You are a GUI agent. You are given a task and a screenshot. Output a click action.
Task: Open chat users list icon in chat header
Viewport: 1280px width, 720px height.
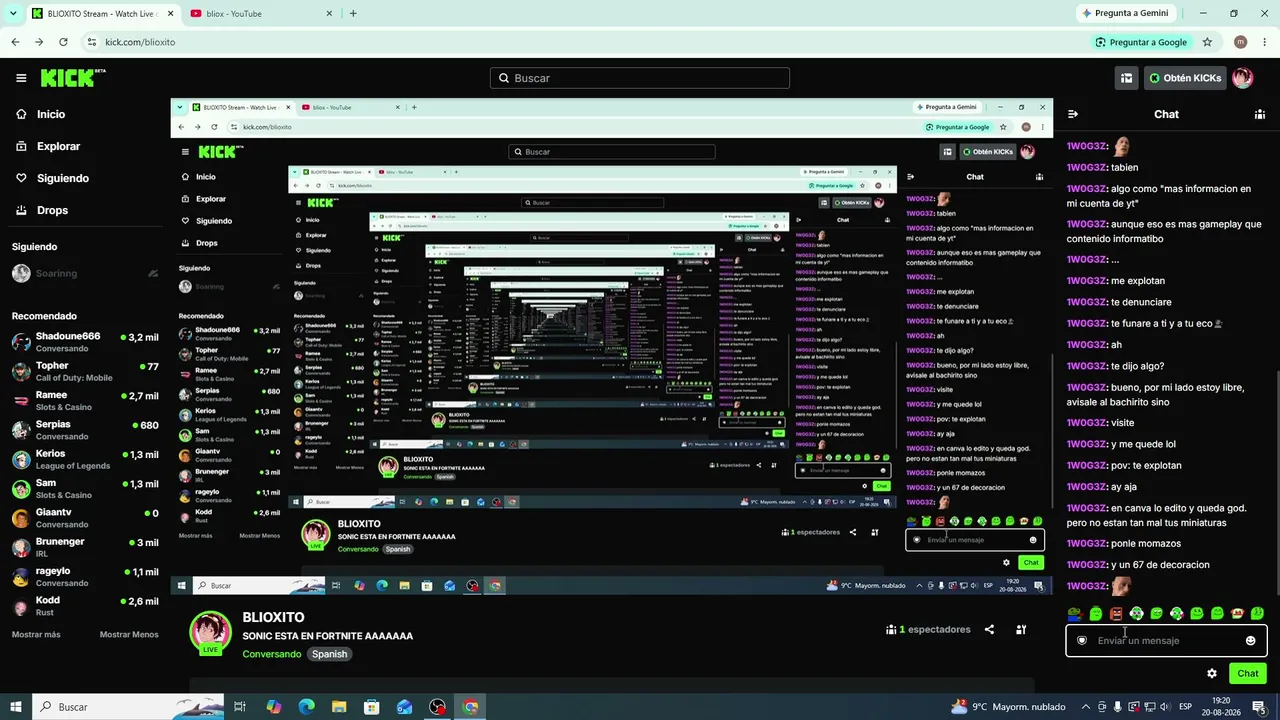pos(1260,114)
